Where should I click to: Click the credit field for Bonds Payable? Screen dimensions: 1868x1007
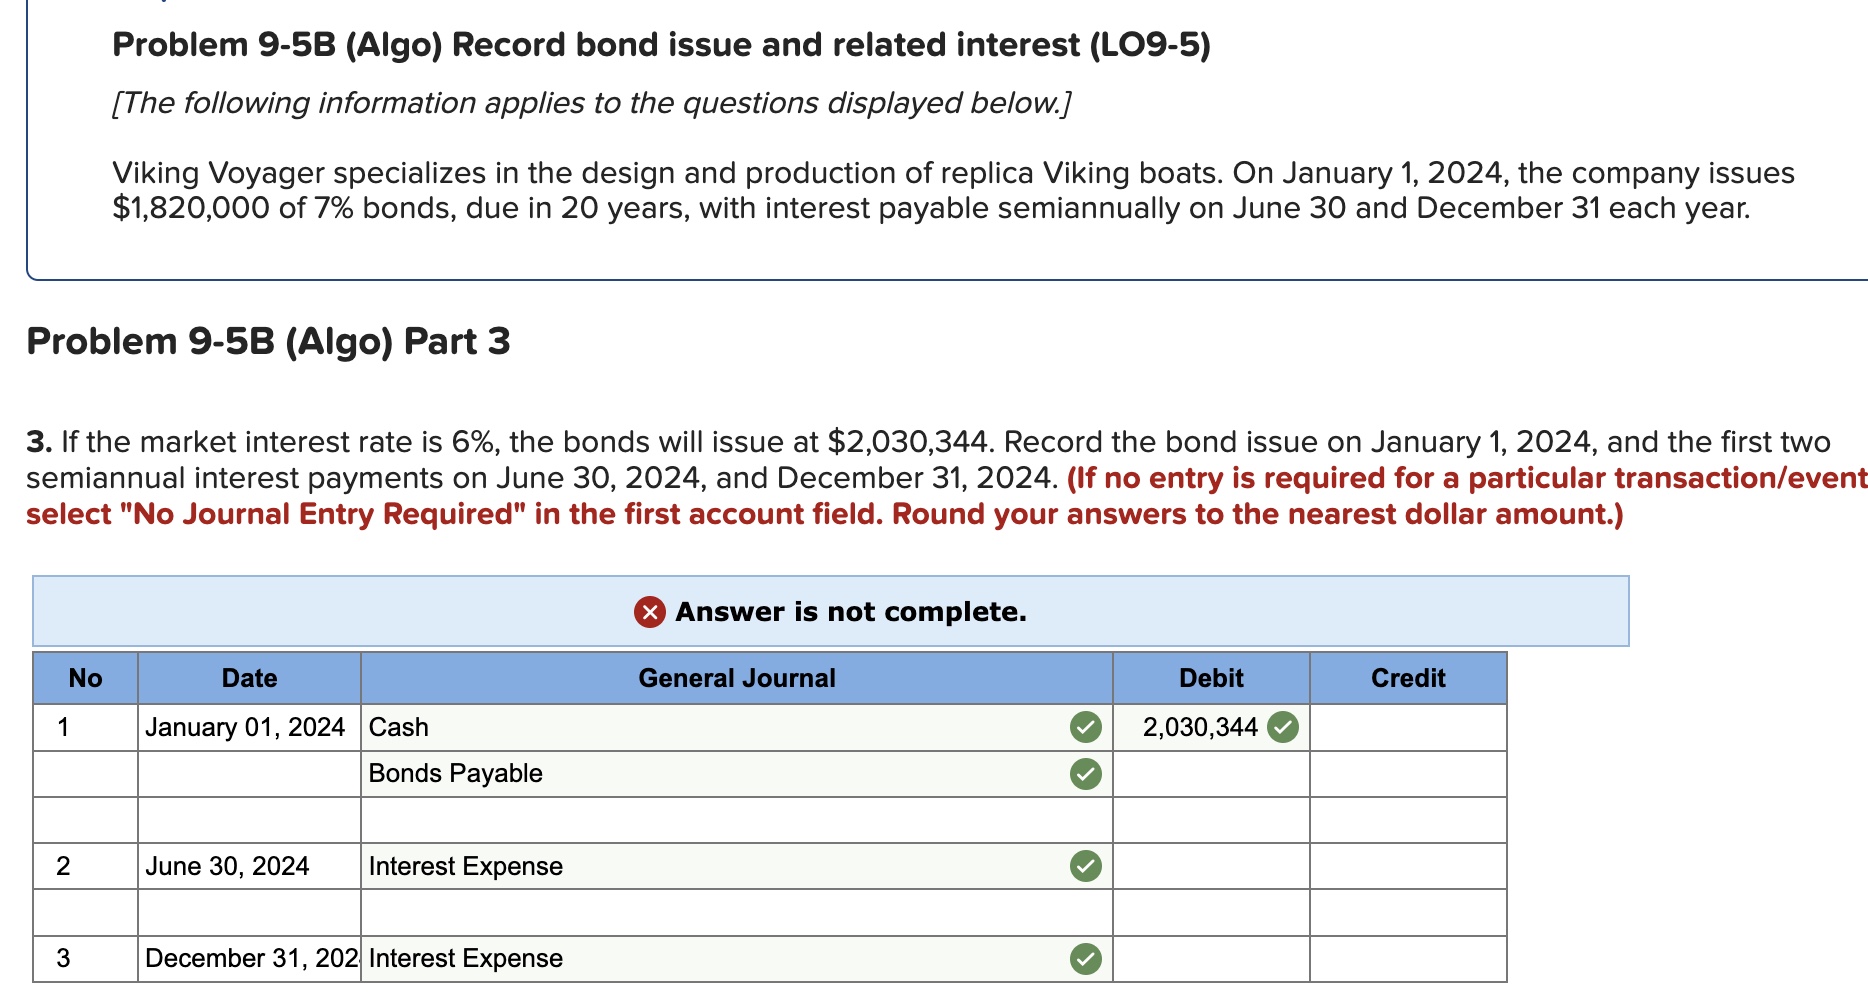click(x=1407, y=773)
